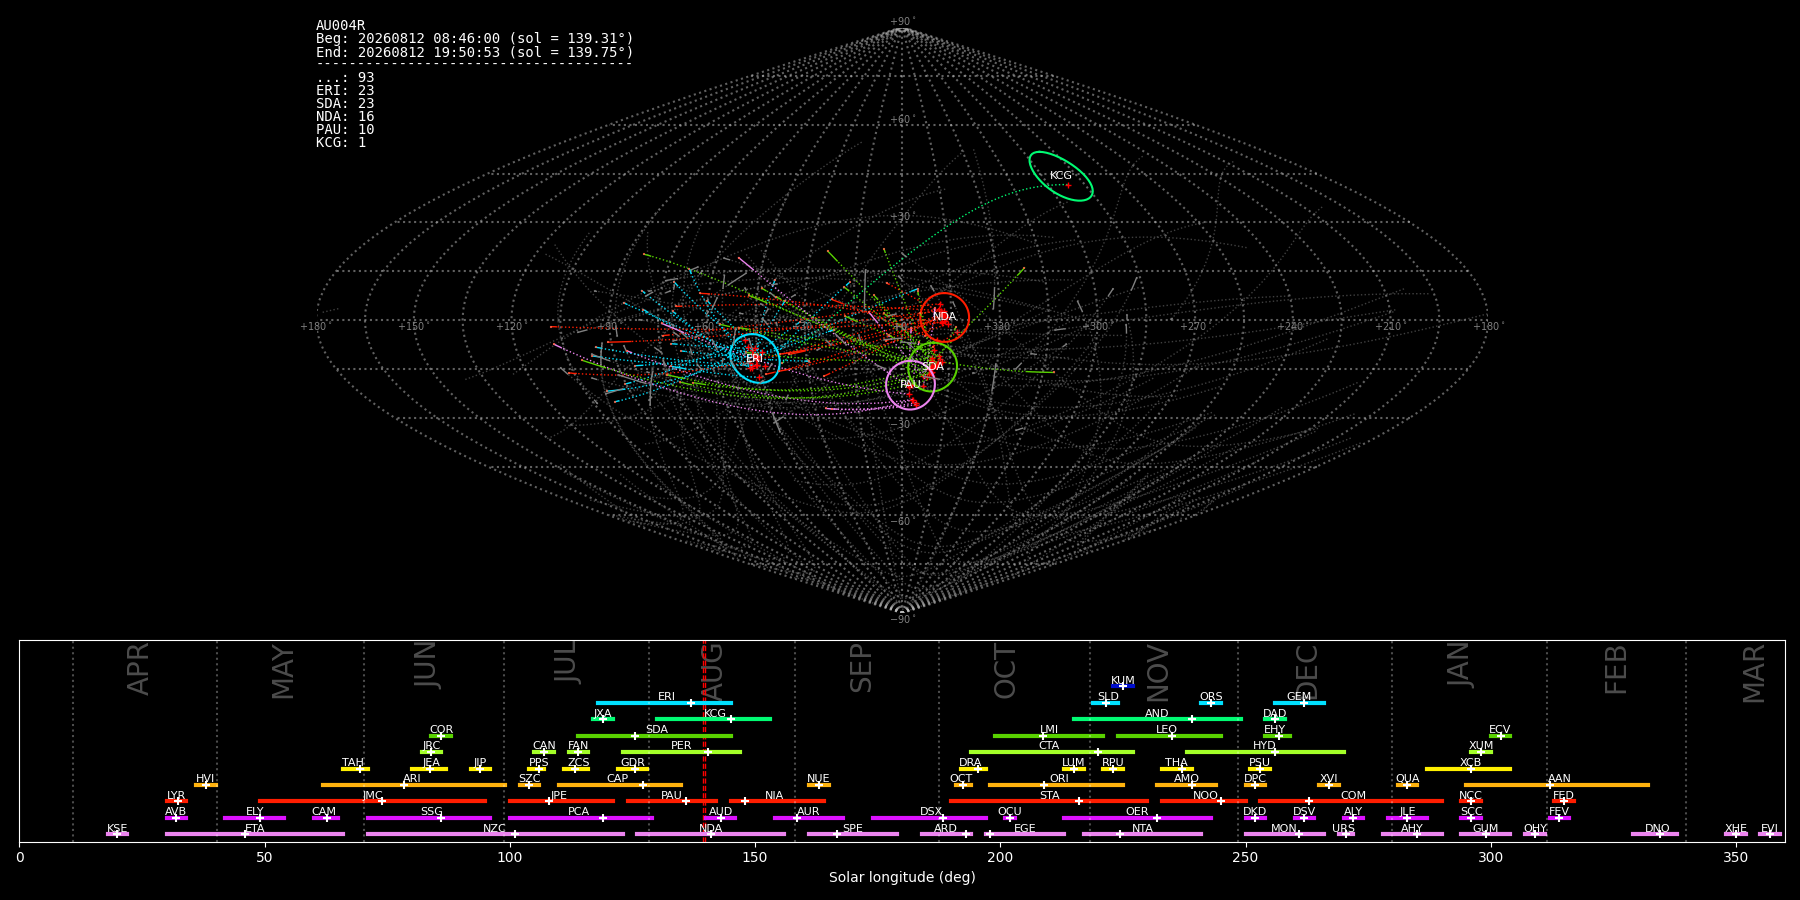The image size is (1800, 900).
Task: Click the orange CAP shower bar
Action: [x=620, y=785]
